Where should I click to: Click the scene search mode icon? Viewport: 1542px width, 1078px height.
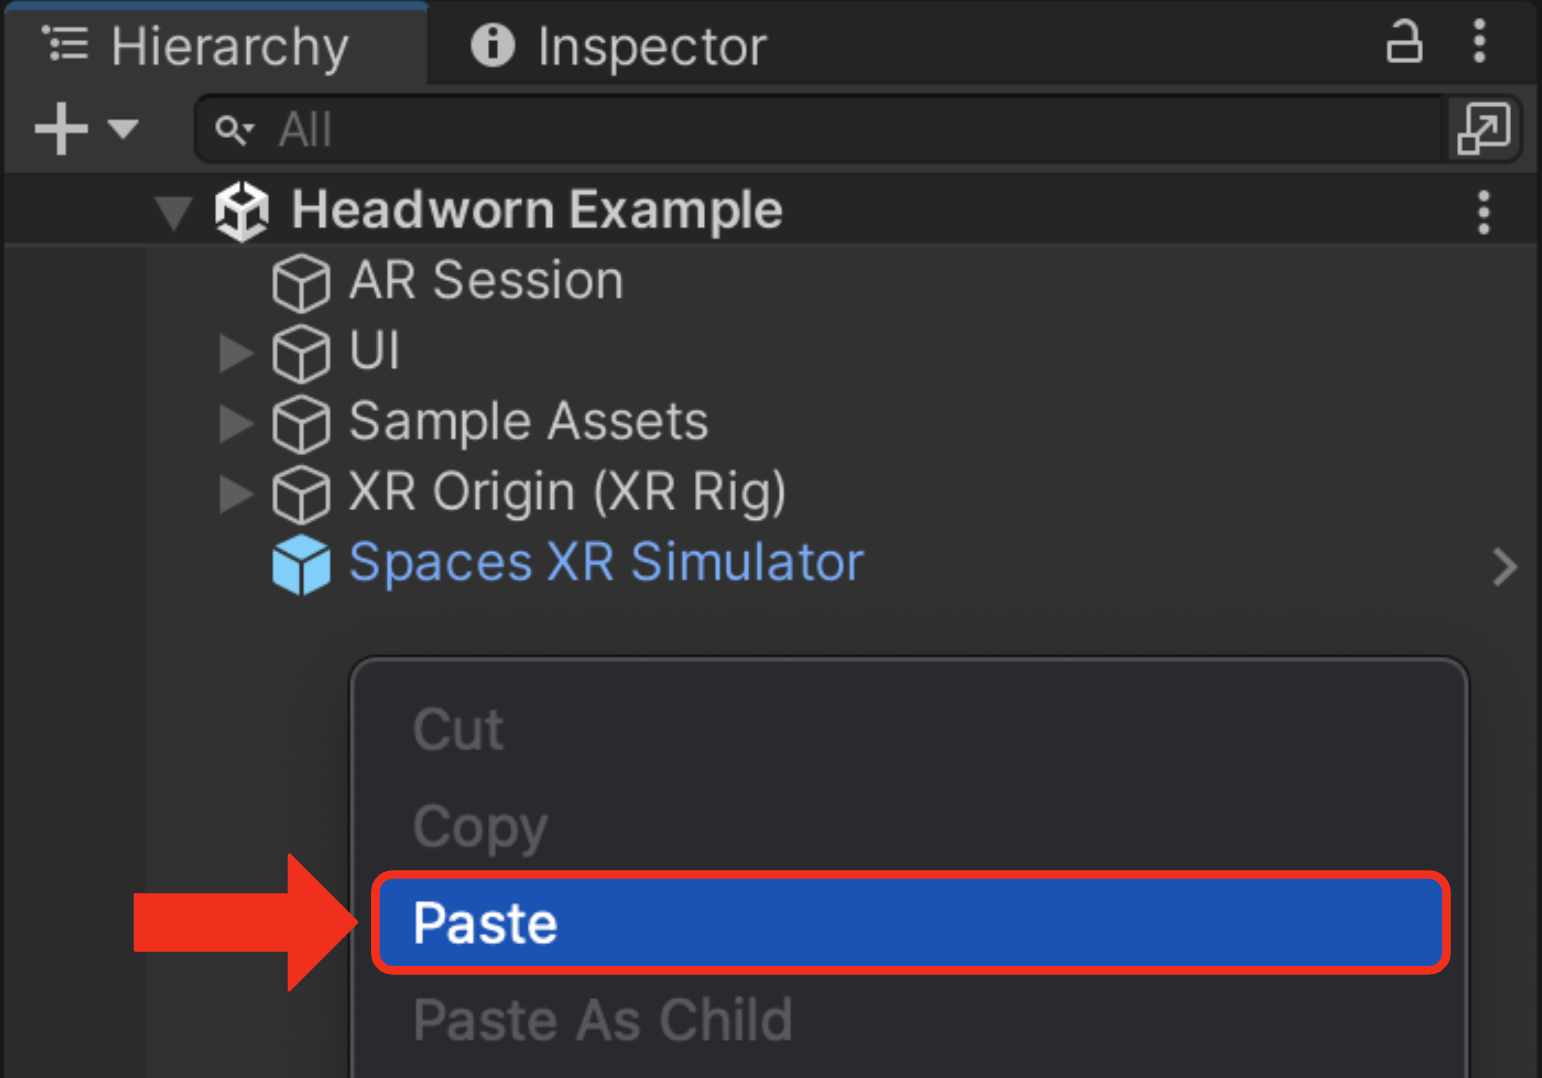tap(1483, 129)
